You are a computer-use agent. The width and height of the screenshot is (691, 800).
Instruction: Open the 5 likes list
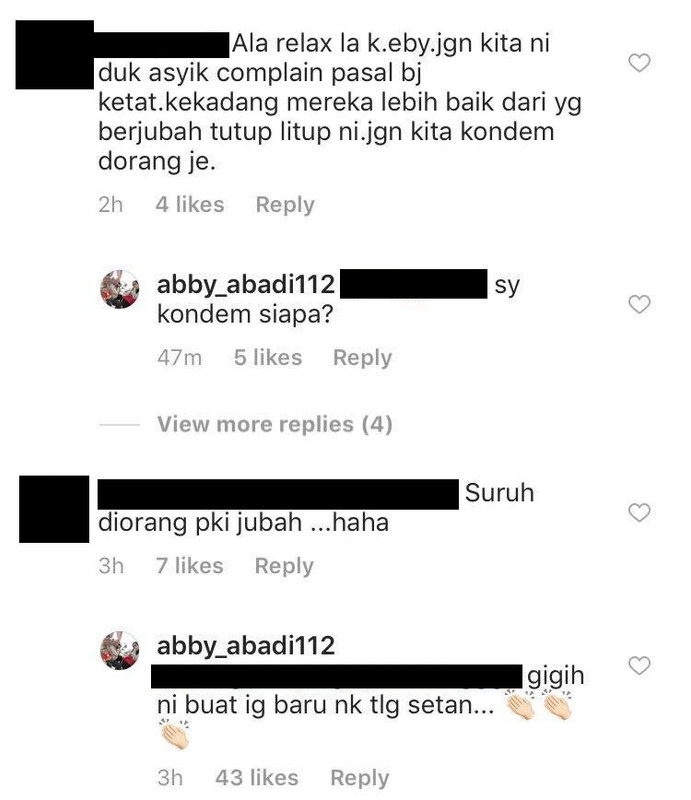pos(268,358)
